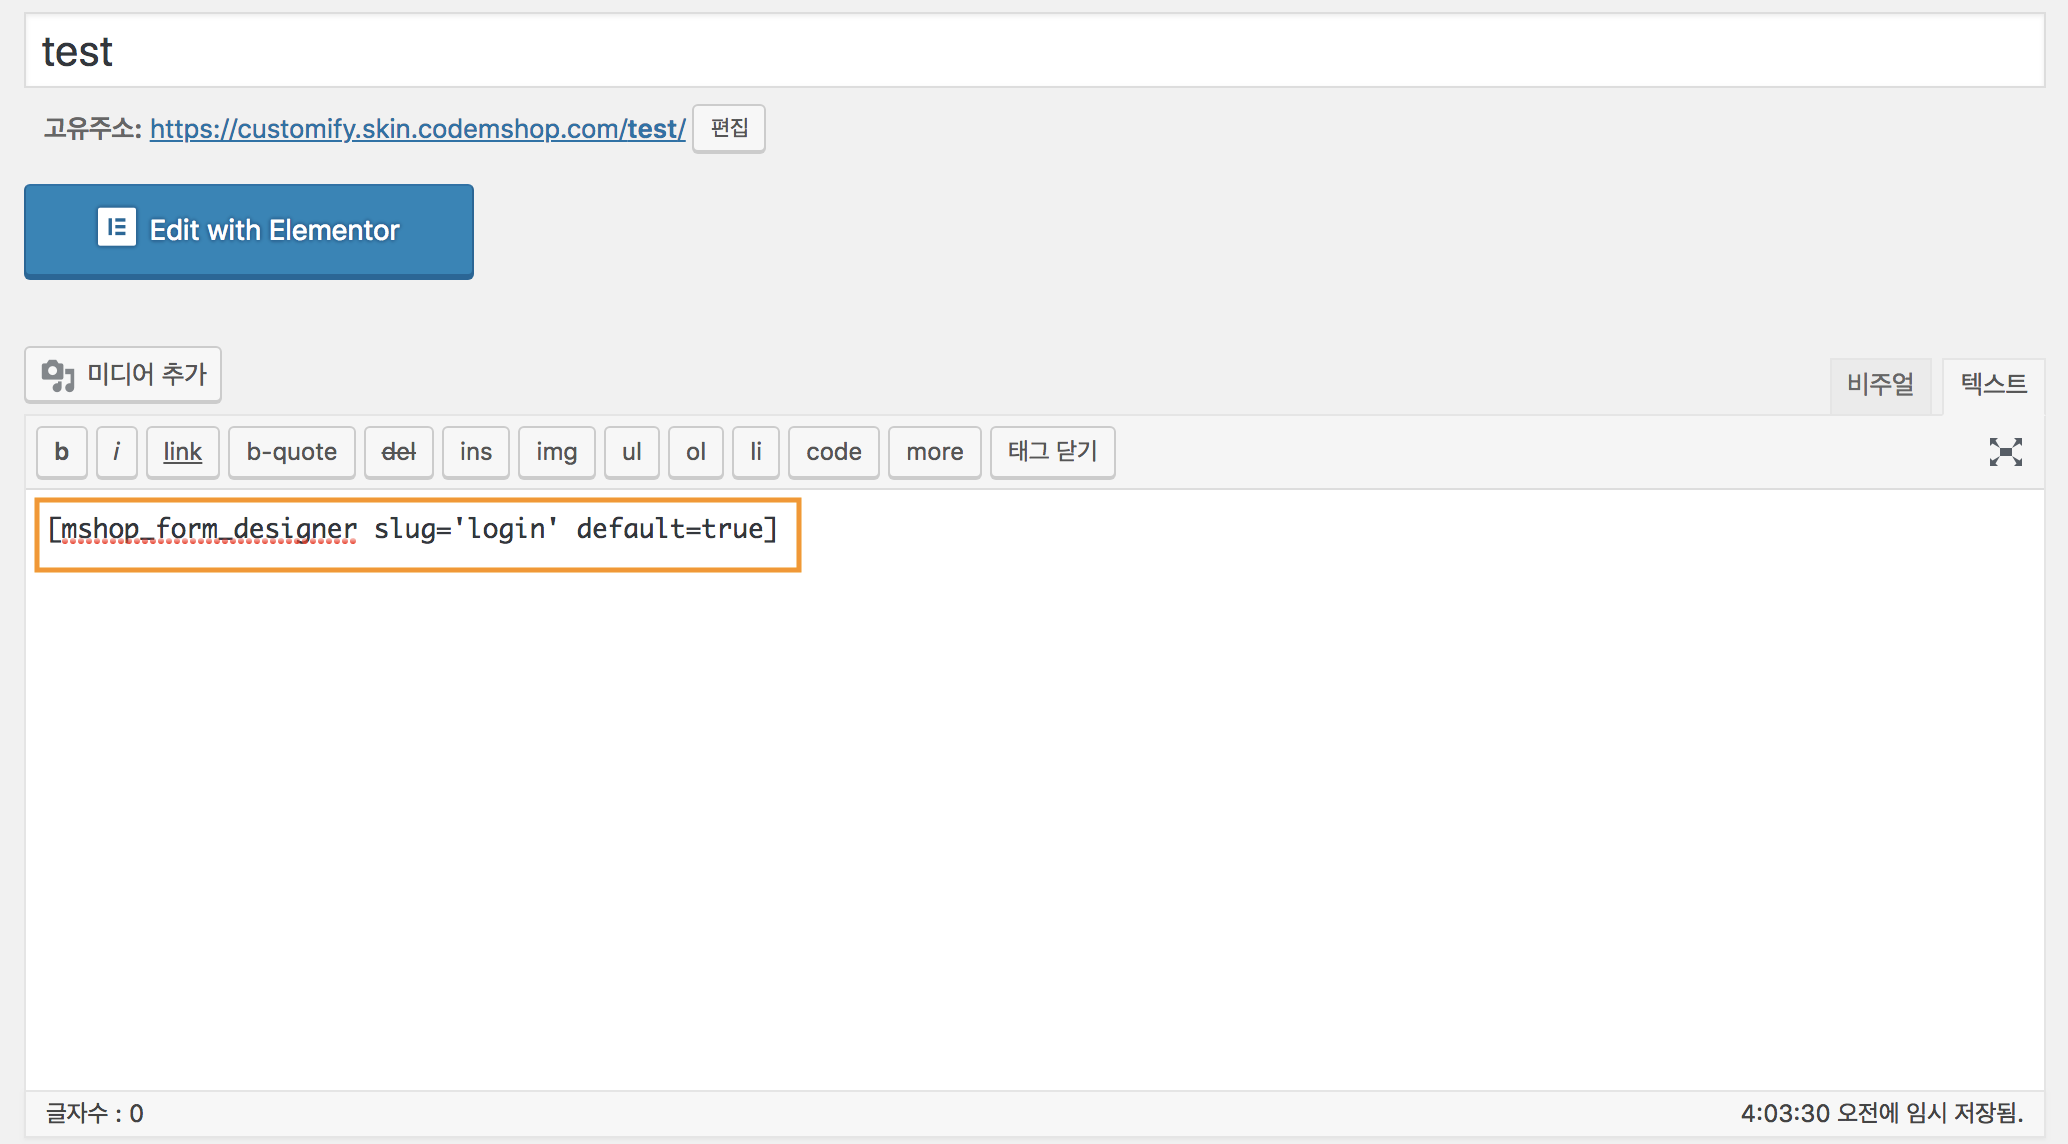The image size is (2068, 1144).
Task: Insert deleted text tag with del
Action: coord(399,452)
